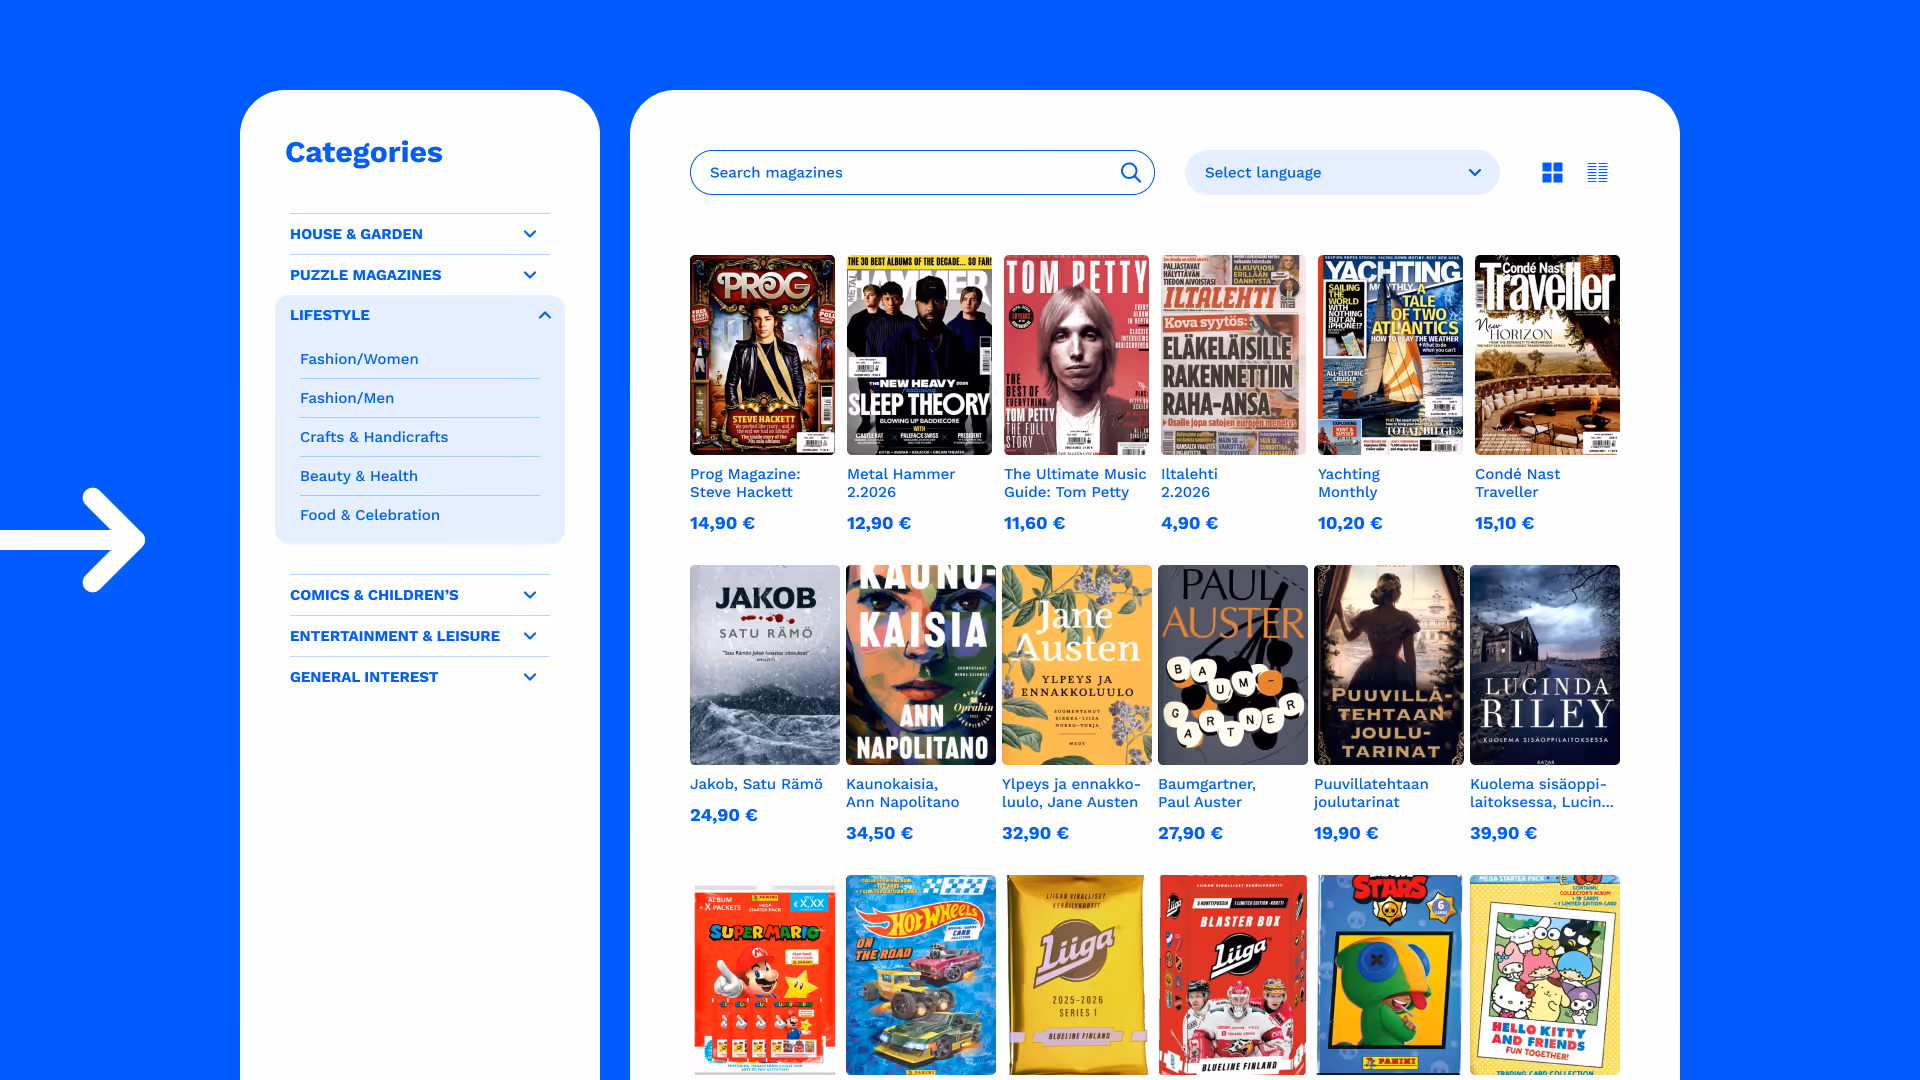Open Food & Celebration subcategory
This screenshot has height=1080, width=1920.
click(x=370, y=515)
